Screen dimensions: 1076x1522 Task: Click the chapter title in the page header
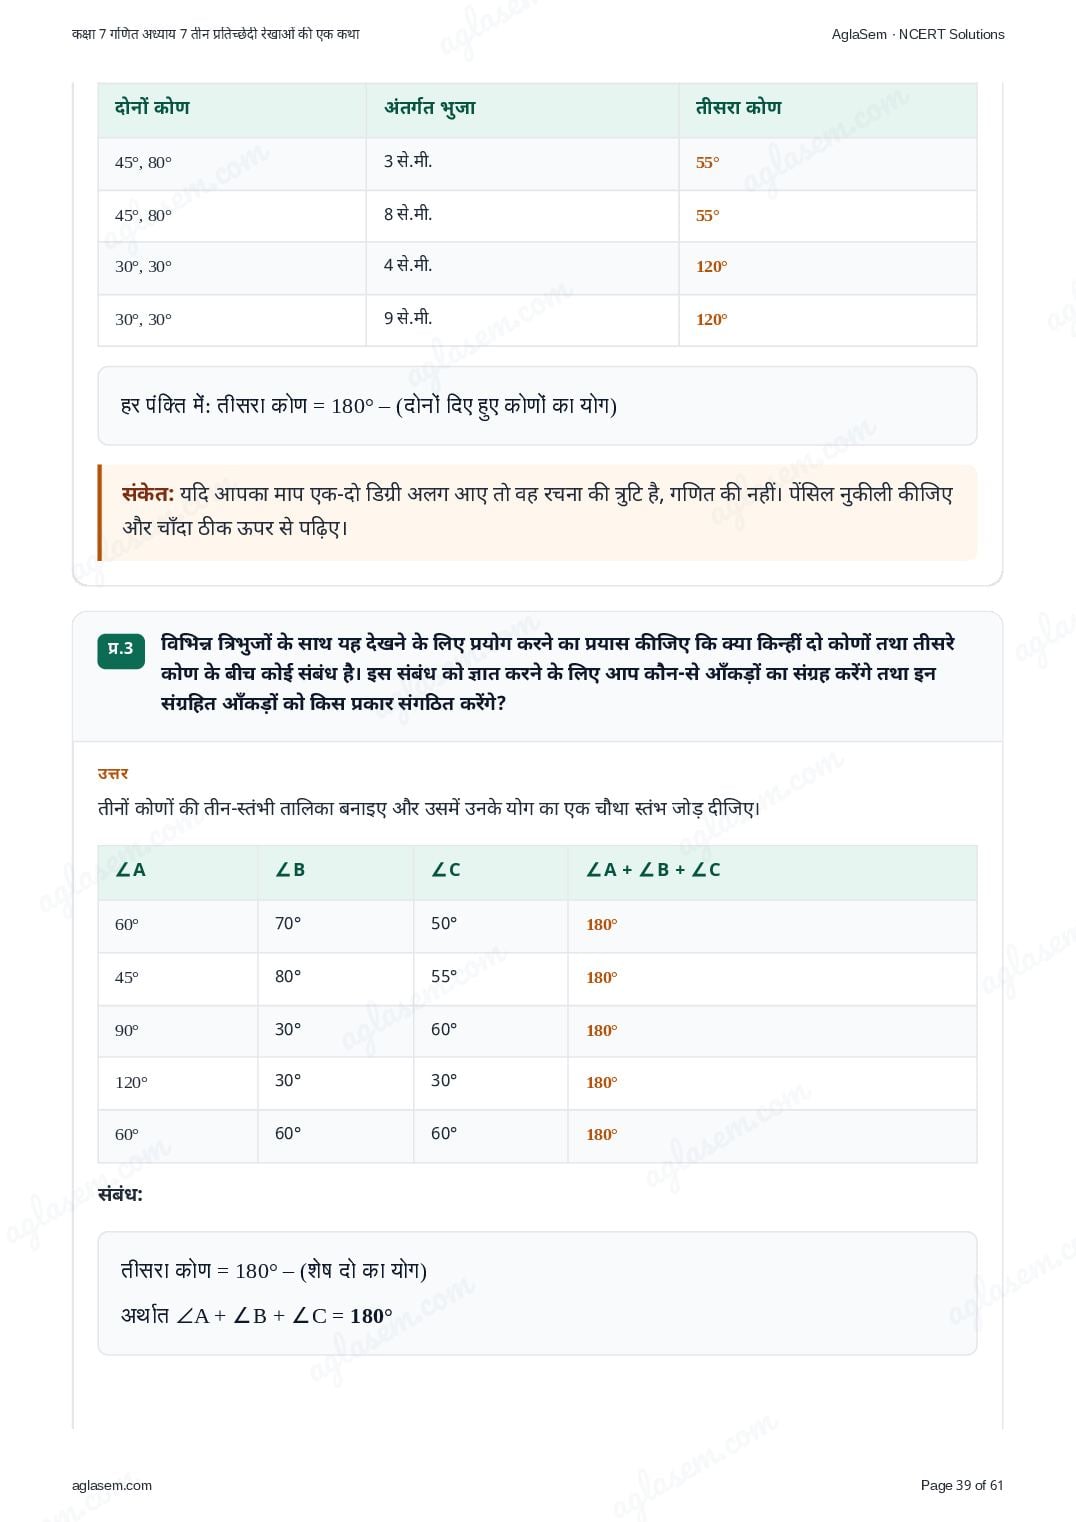(216, 34)
